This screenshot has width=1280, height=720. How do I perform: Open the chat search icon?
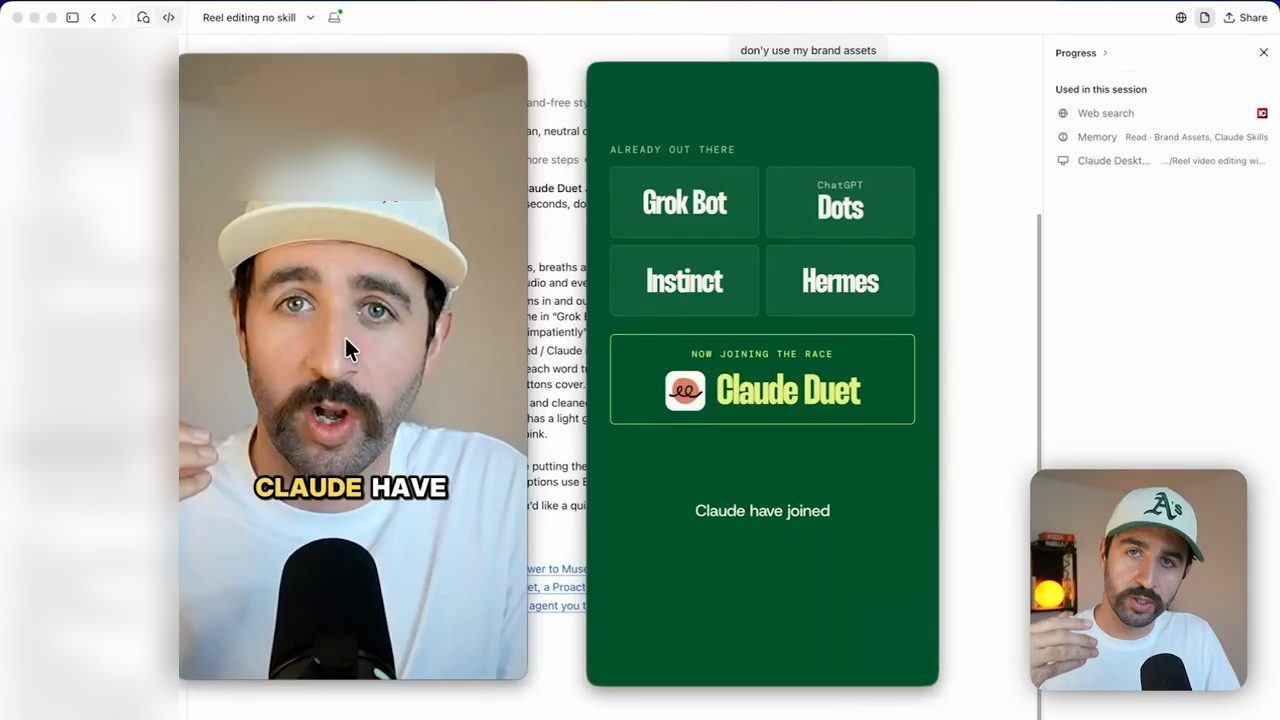point(144,18)
